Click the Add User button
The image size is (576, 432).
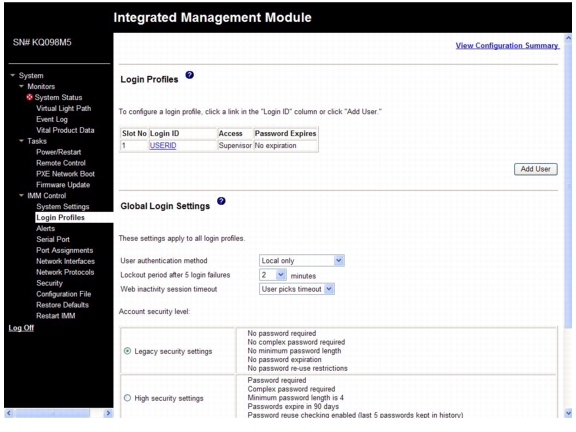(536, 169)
